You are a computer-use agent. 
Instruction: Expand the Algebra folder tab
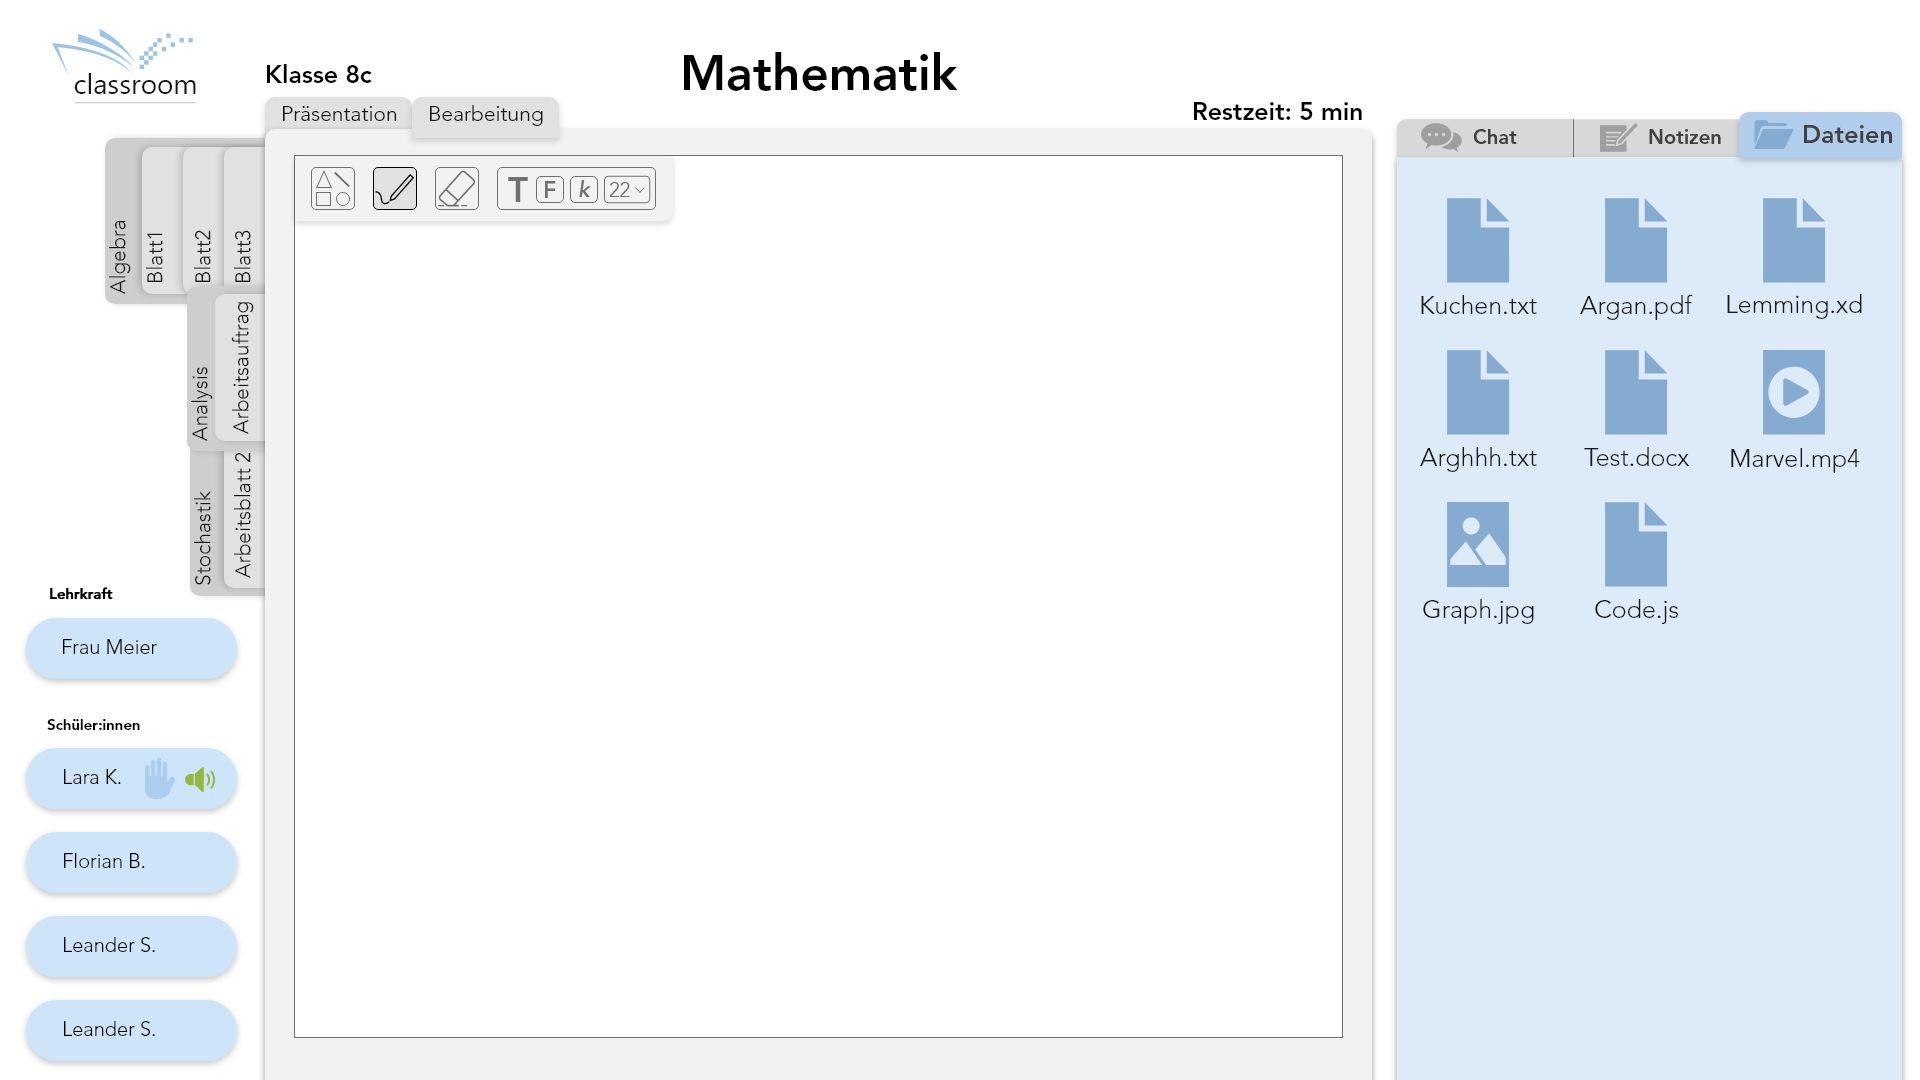coord(120,255)
